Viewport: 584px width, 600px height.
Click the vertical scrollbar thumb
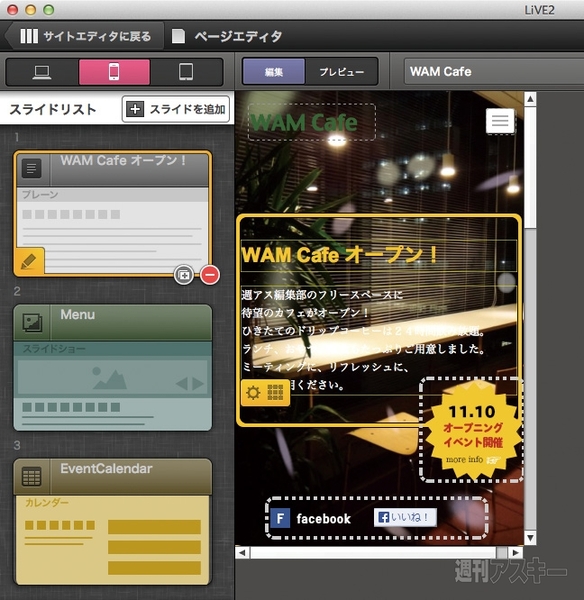pyautogui.click(x=530, y=167)
